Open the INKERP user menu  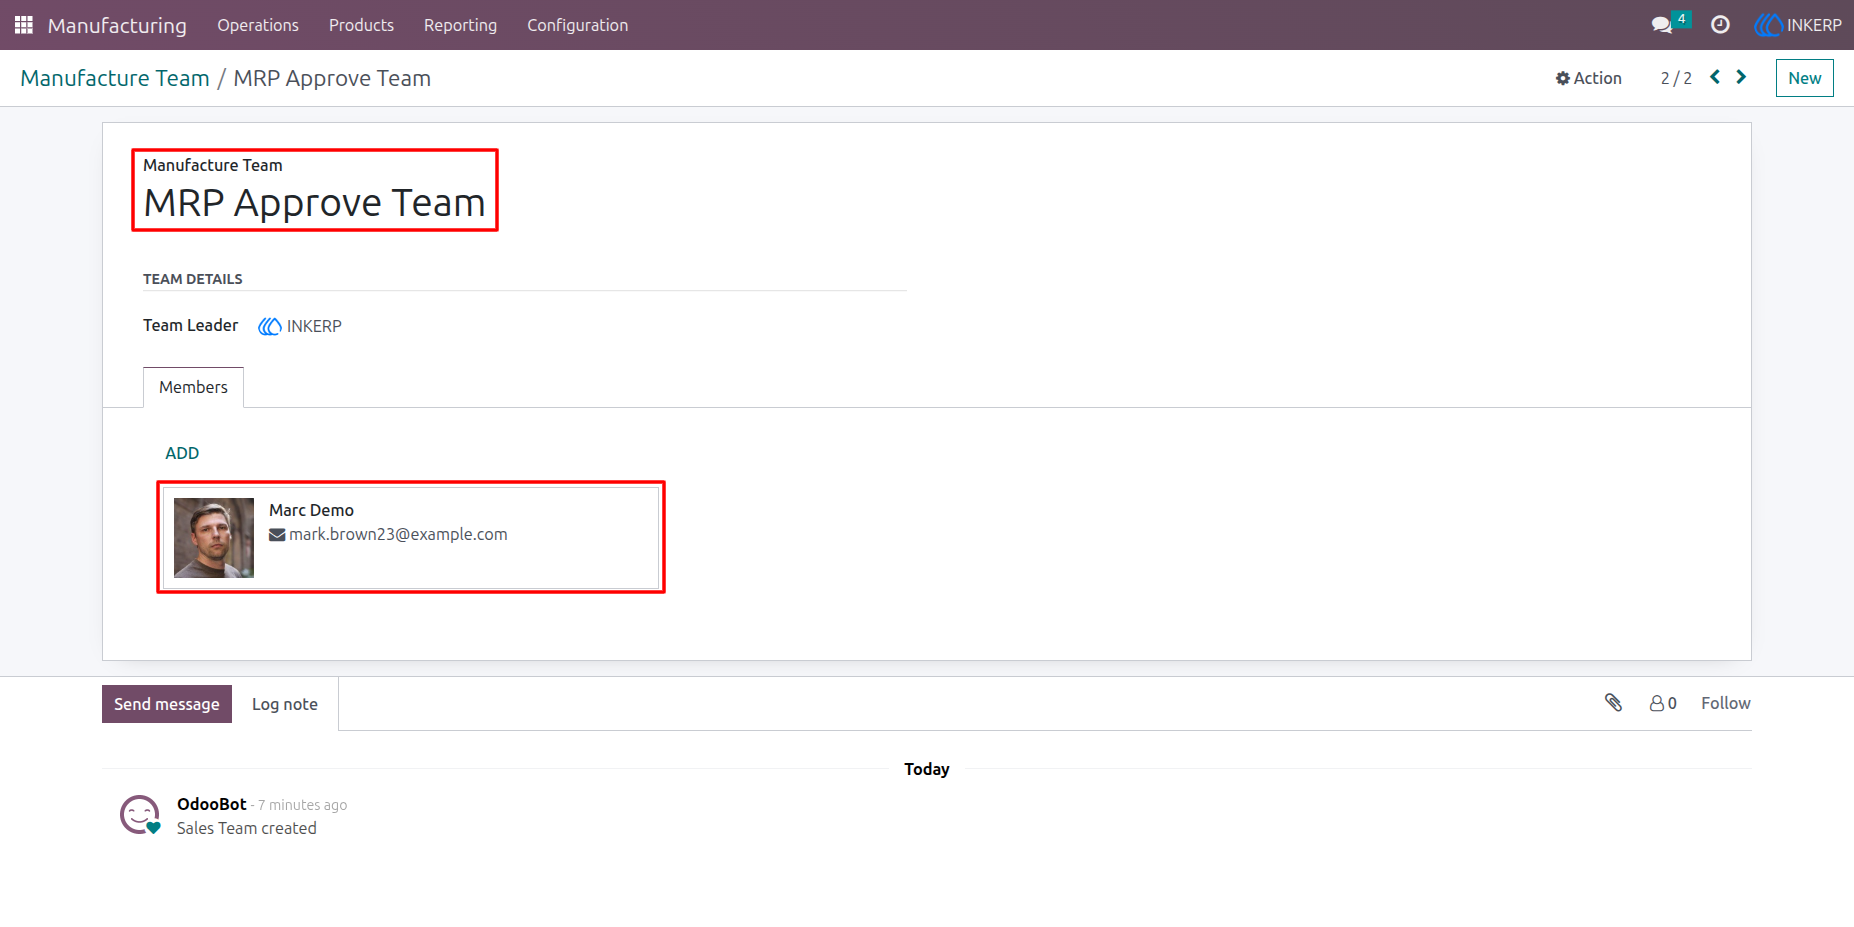(1798, 25)
